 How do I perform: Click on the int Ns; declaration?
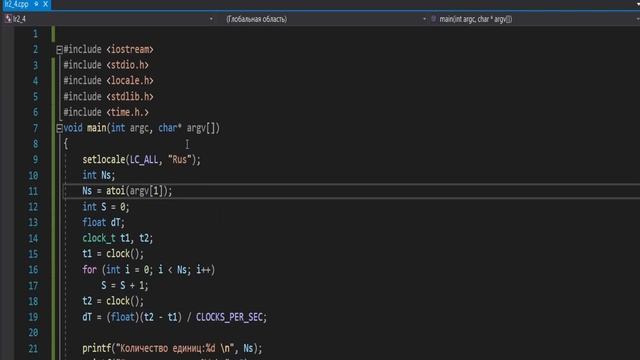click(x=99, y=176)
